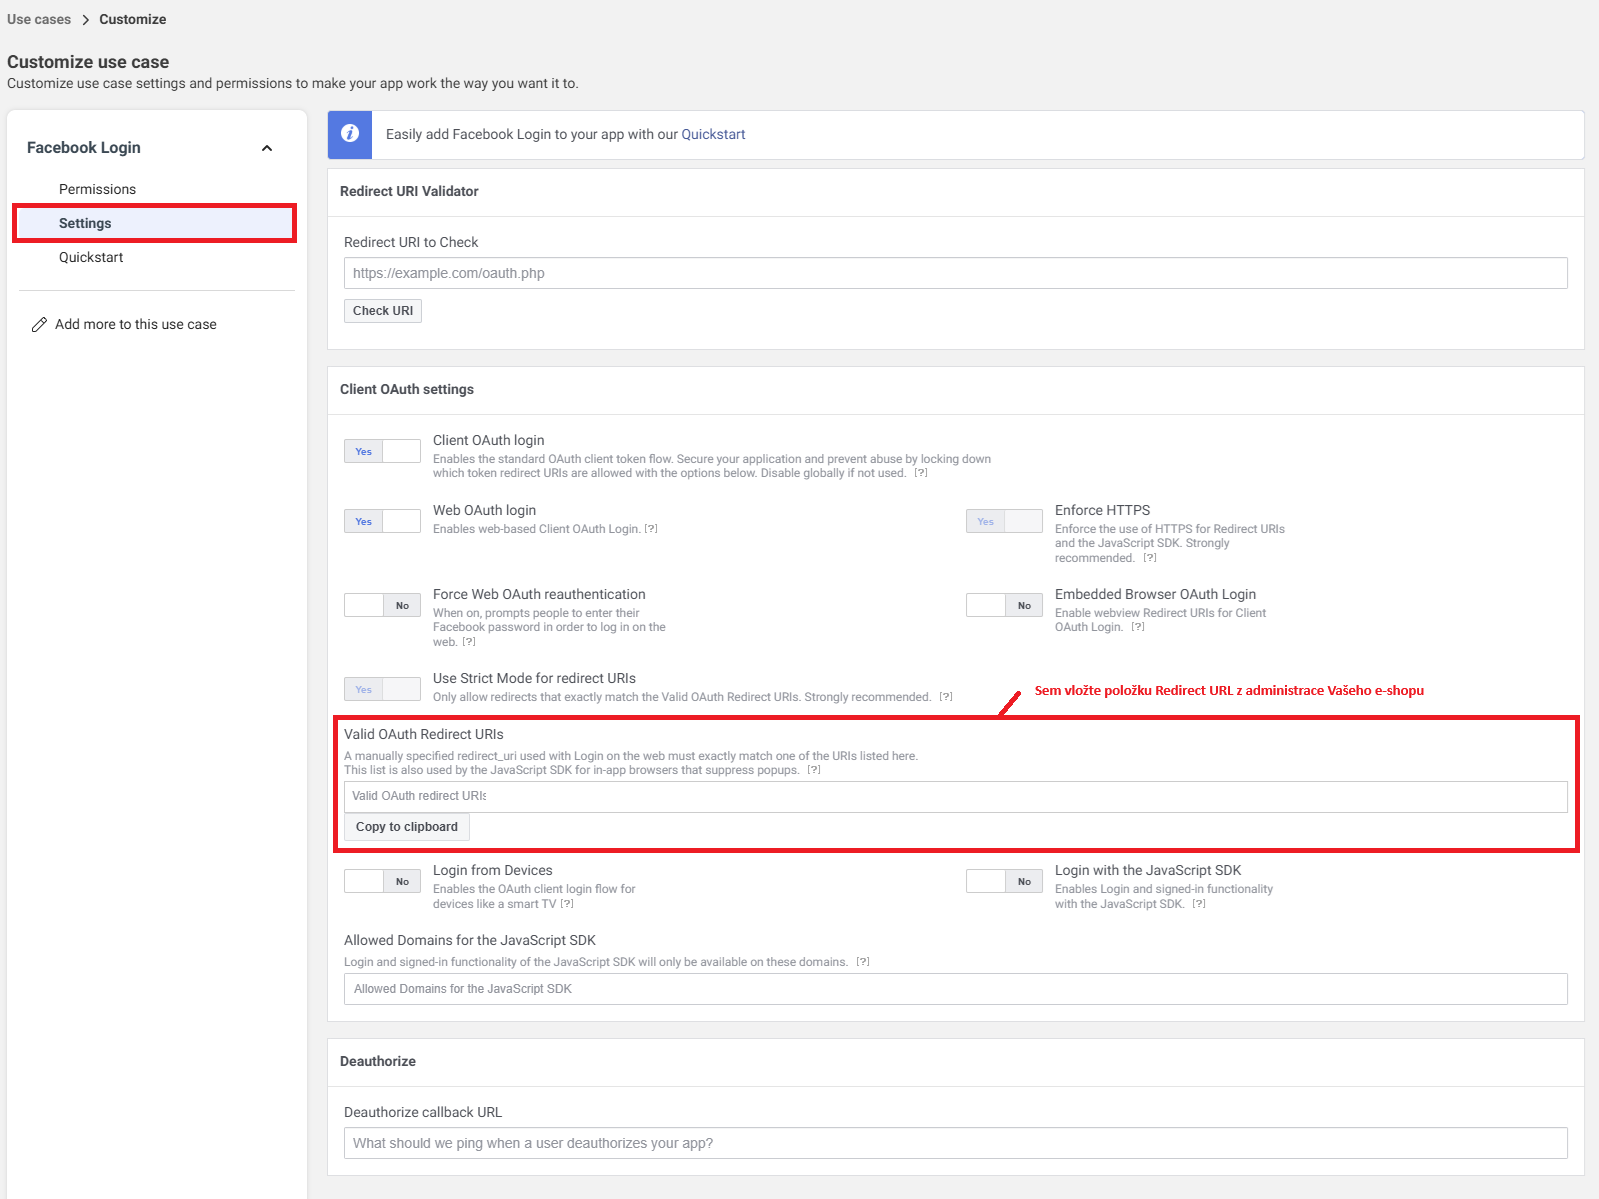Click the Facebook Login section heading
Screen dimensions: 1599x1199
(x=84, y=147)
